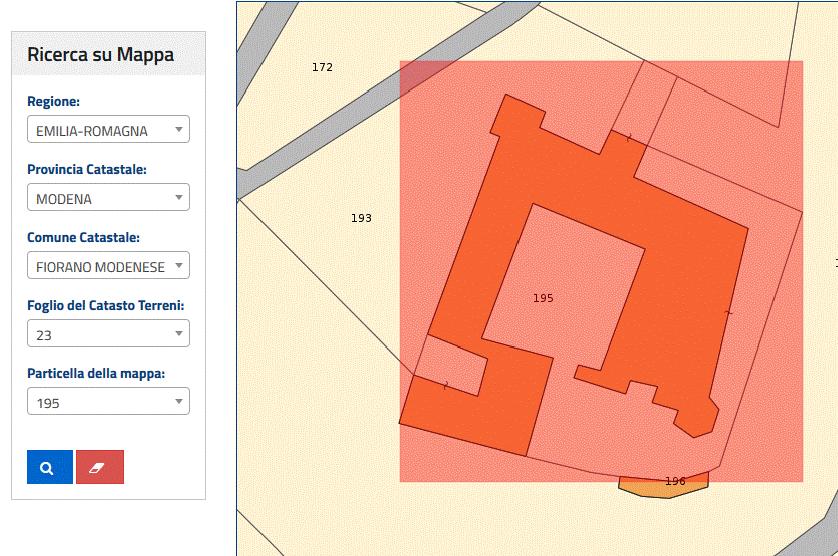The height and width of the screenshot is (556, 838).
Task: Click parcel label 172 on the map
Action: click(x=322, y=67)
